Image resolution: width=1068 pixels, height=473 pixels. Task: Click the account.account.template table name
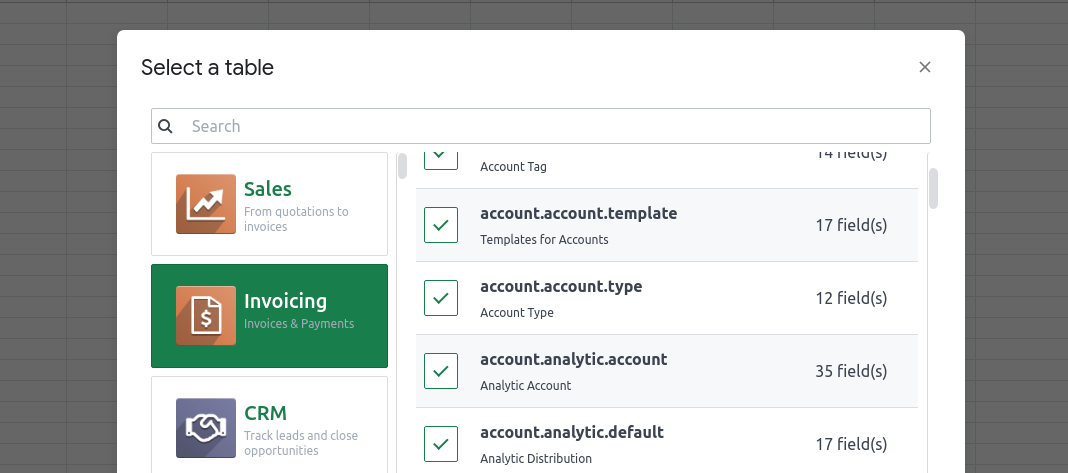click(578, 213)
